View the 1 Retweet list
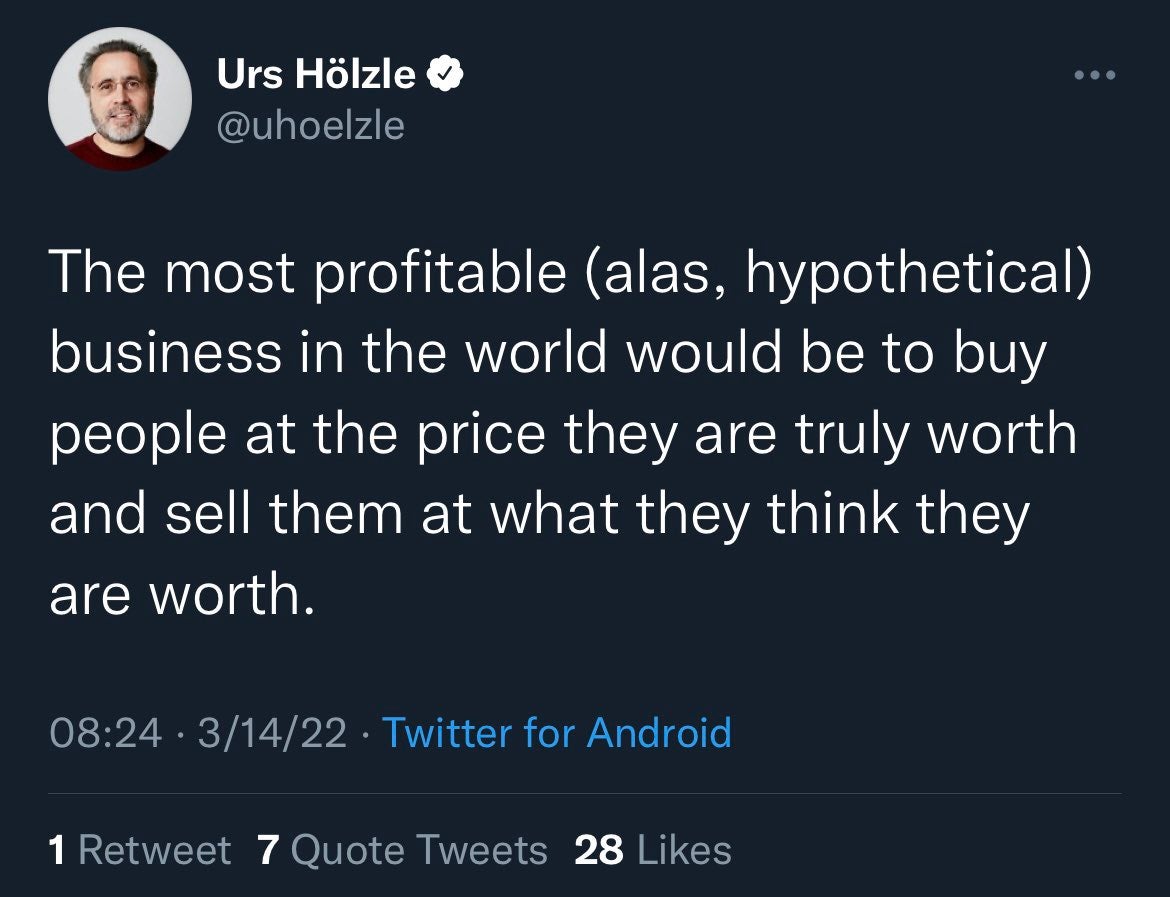This screenshot has width=1170, height=897. pyautogui.click(x=140, y=850)
